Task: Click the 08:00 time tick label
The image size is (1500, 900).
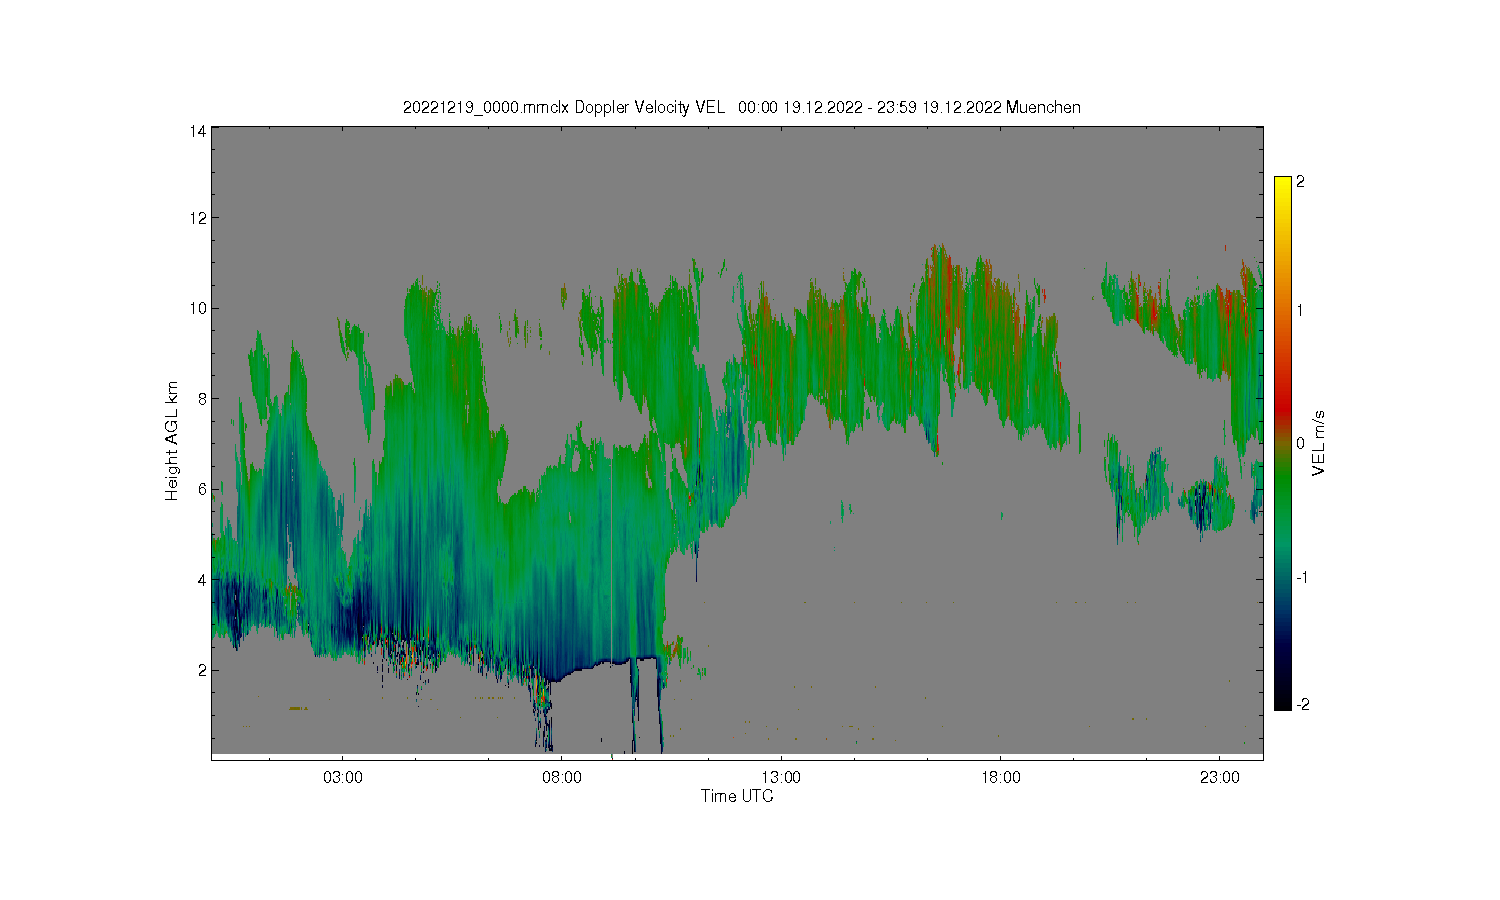Action: click(x=561, y=777)
